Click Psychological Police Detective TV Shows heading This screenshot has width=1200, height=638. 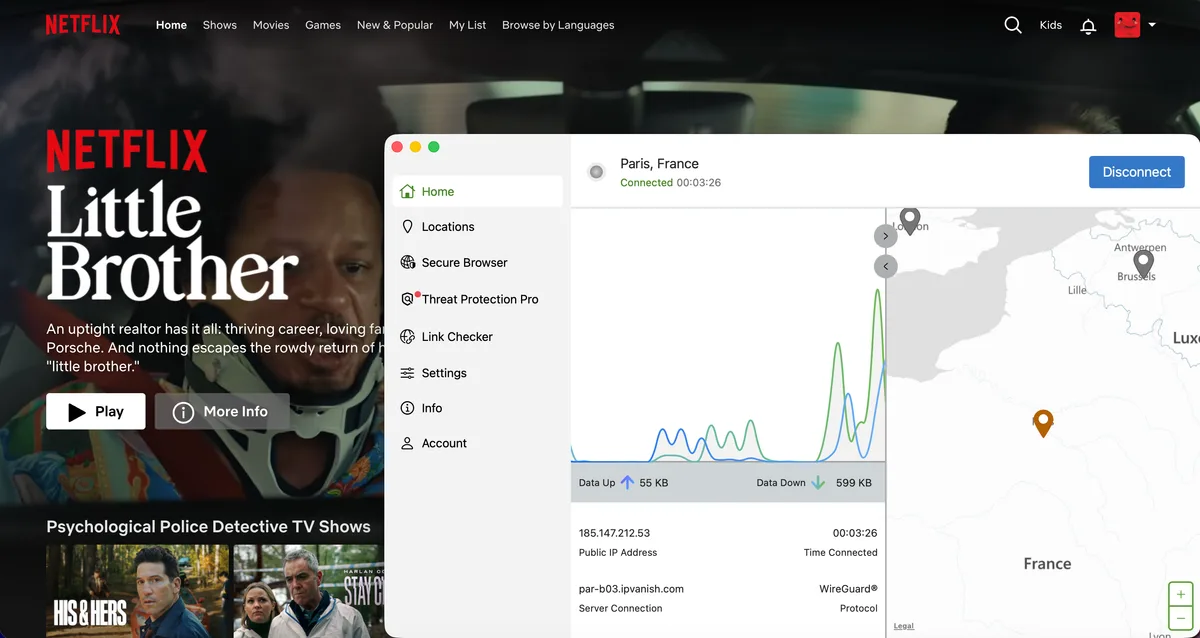click(x=208, y=526)
